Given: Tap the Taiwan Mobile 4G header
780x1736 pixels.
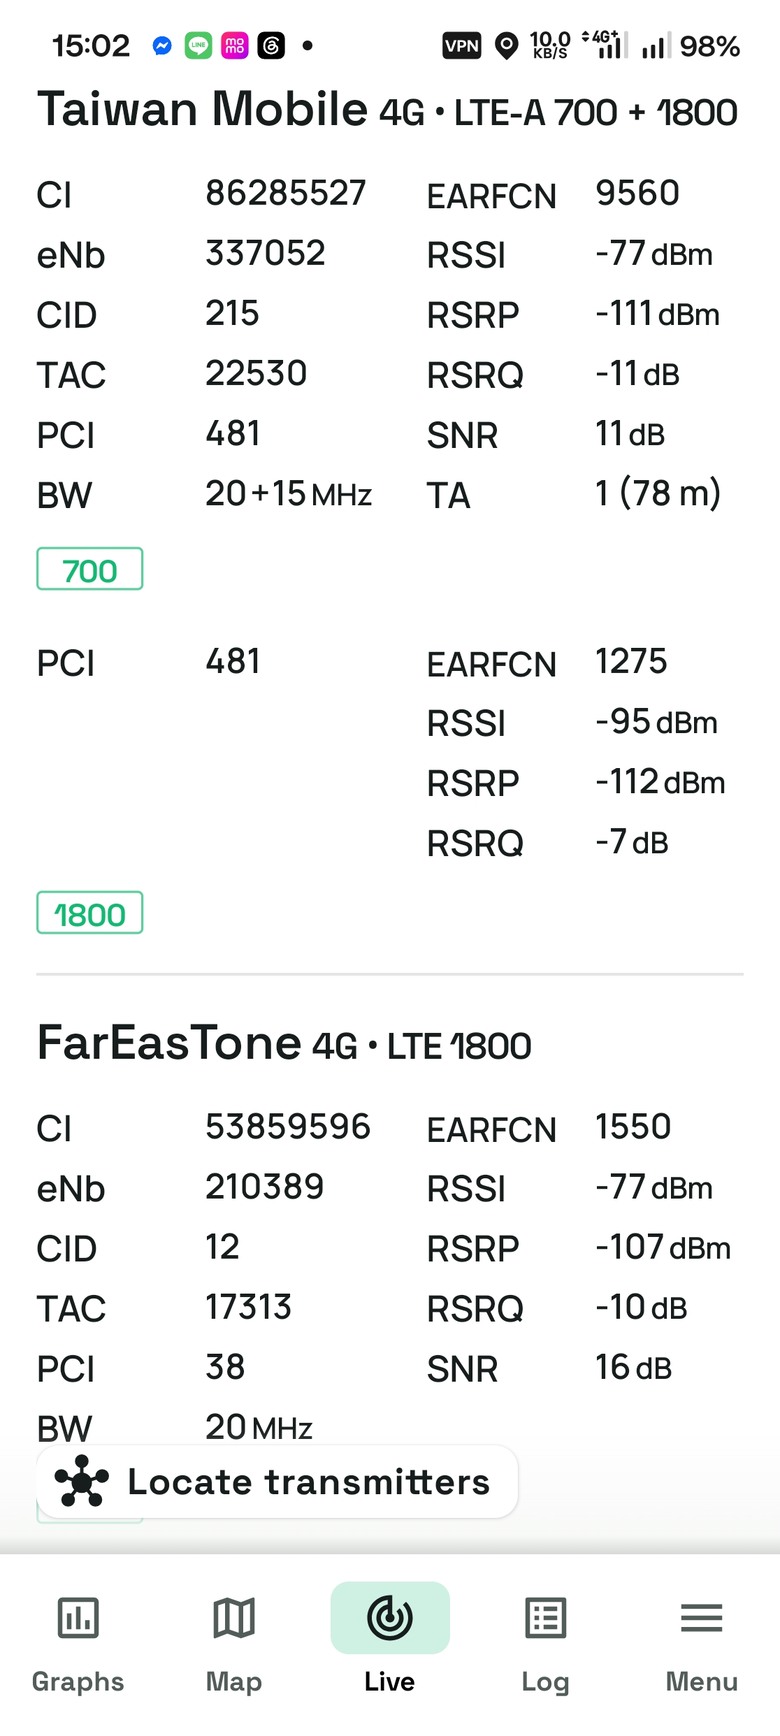Looking at the screenshot, I should click(x=387, y=109).
